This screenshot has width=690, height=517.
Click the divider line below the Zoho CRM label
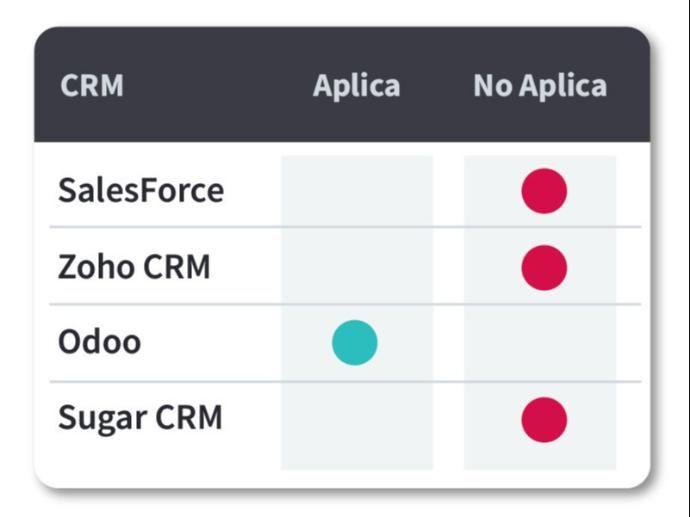pyautogui.click(x=160, y=304)
